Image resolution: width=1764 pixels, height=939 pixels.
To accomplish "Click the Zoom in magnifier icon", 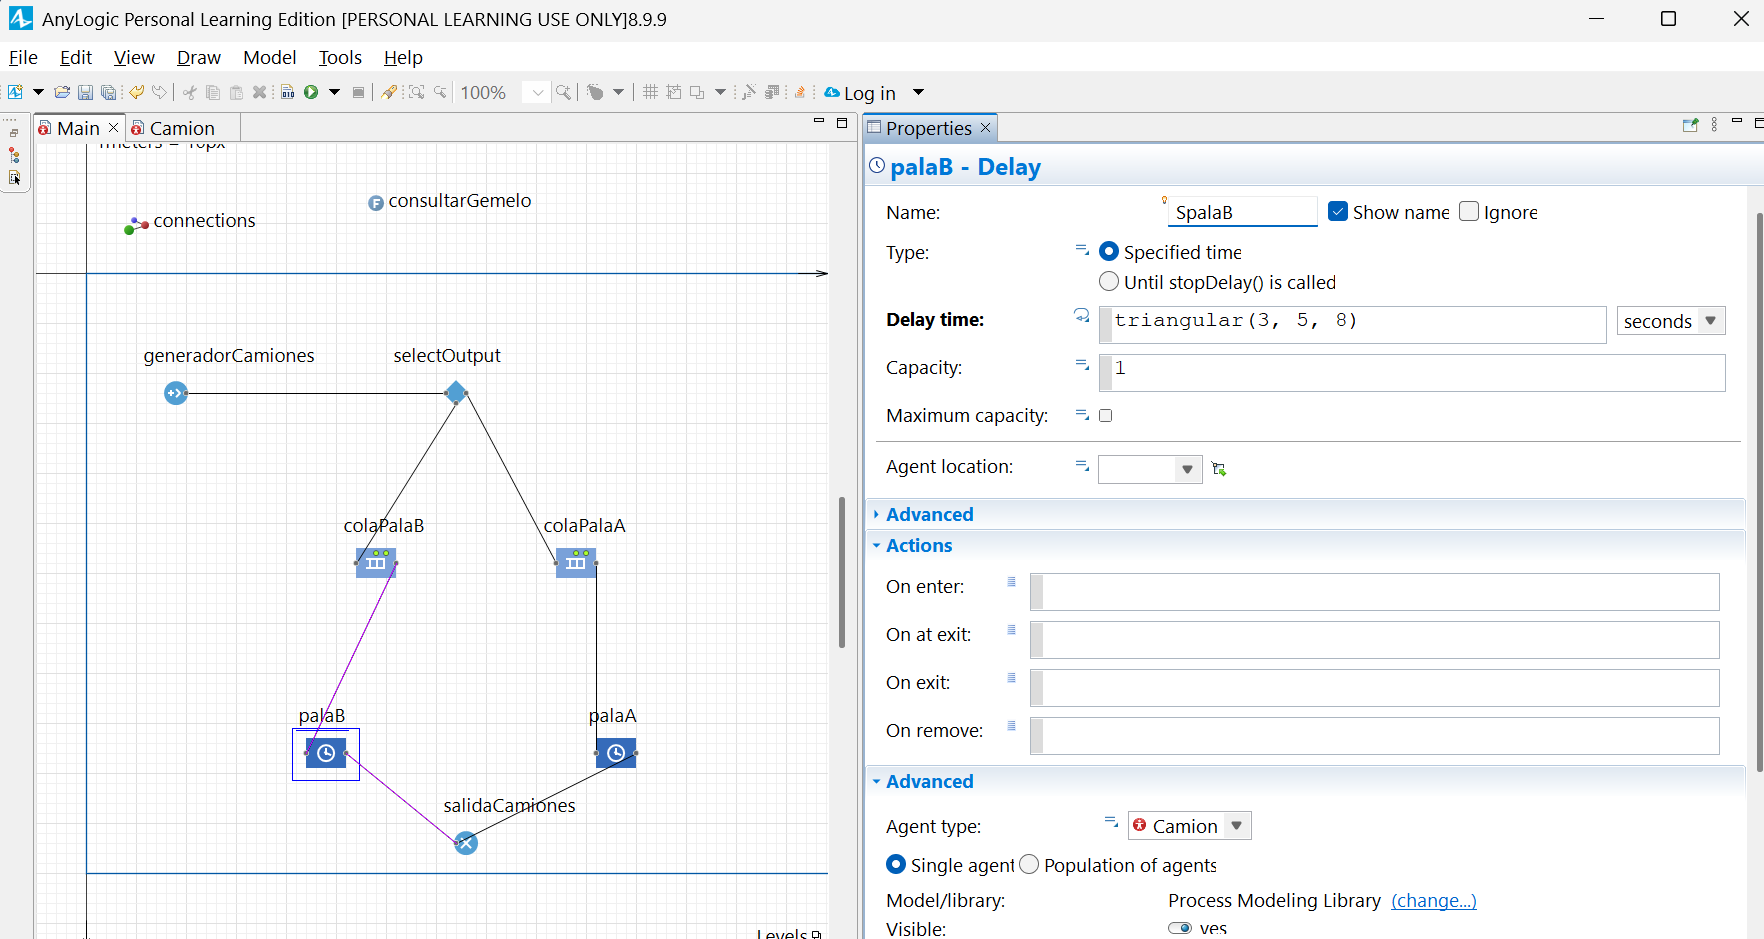I will pyautogui.click(x=564, y=93).
